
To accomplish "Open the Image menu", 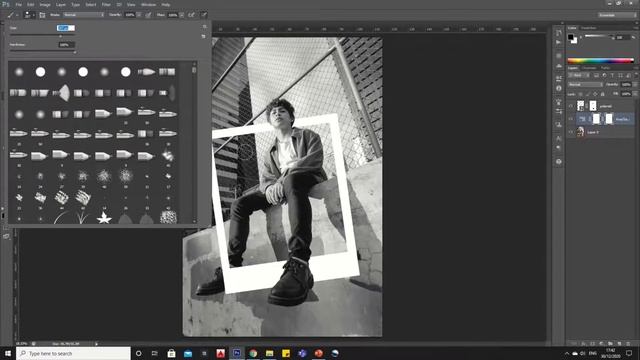I will pos(45,4).
